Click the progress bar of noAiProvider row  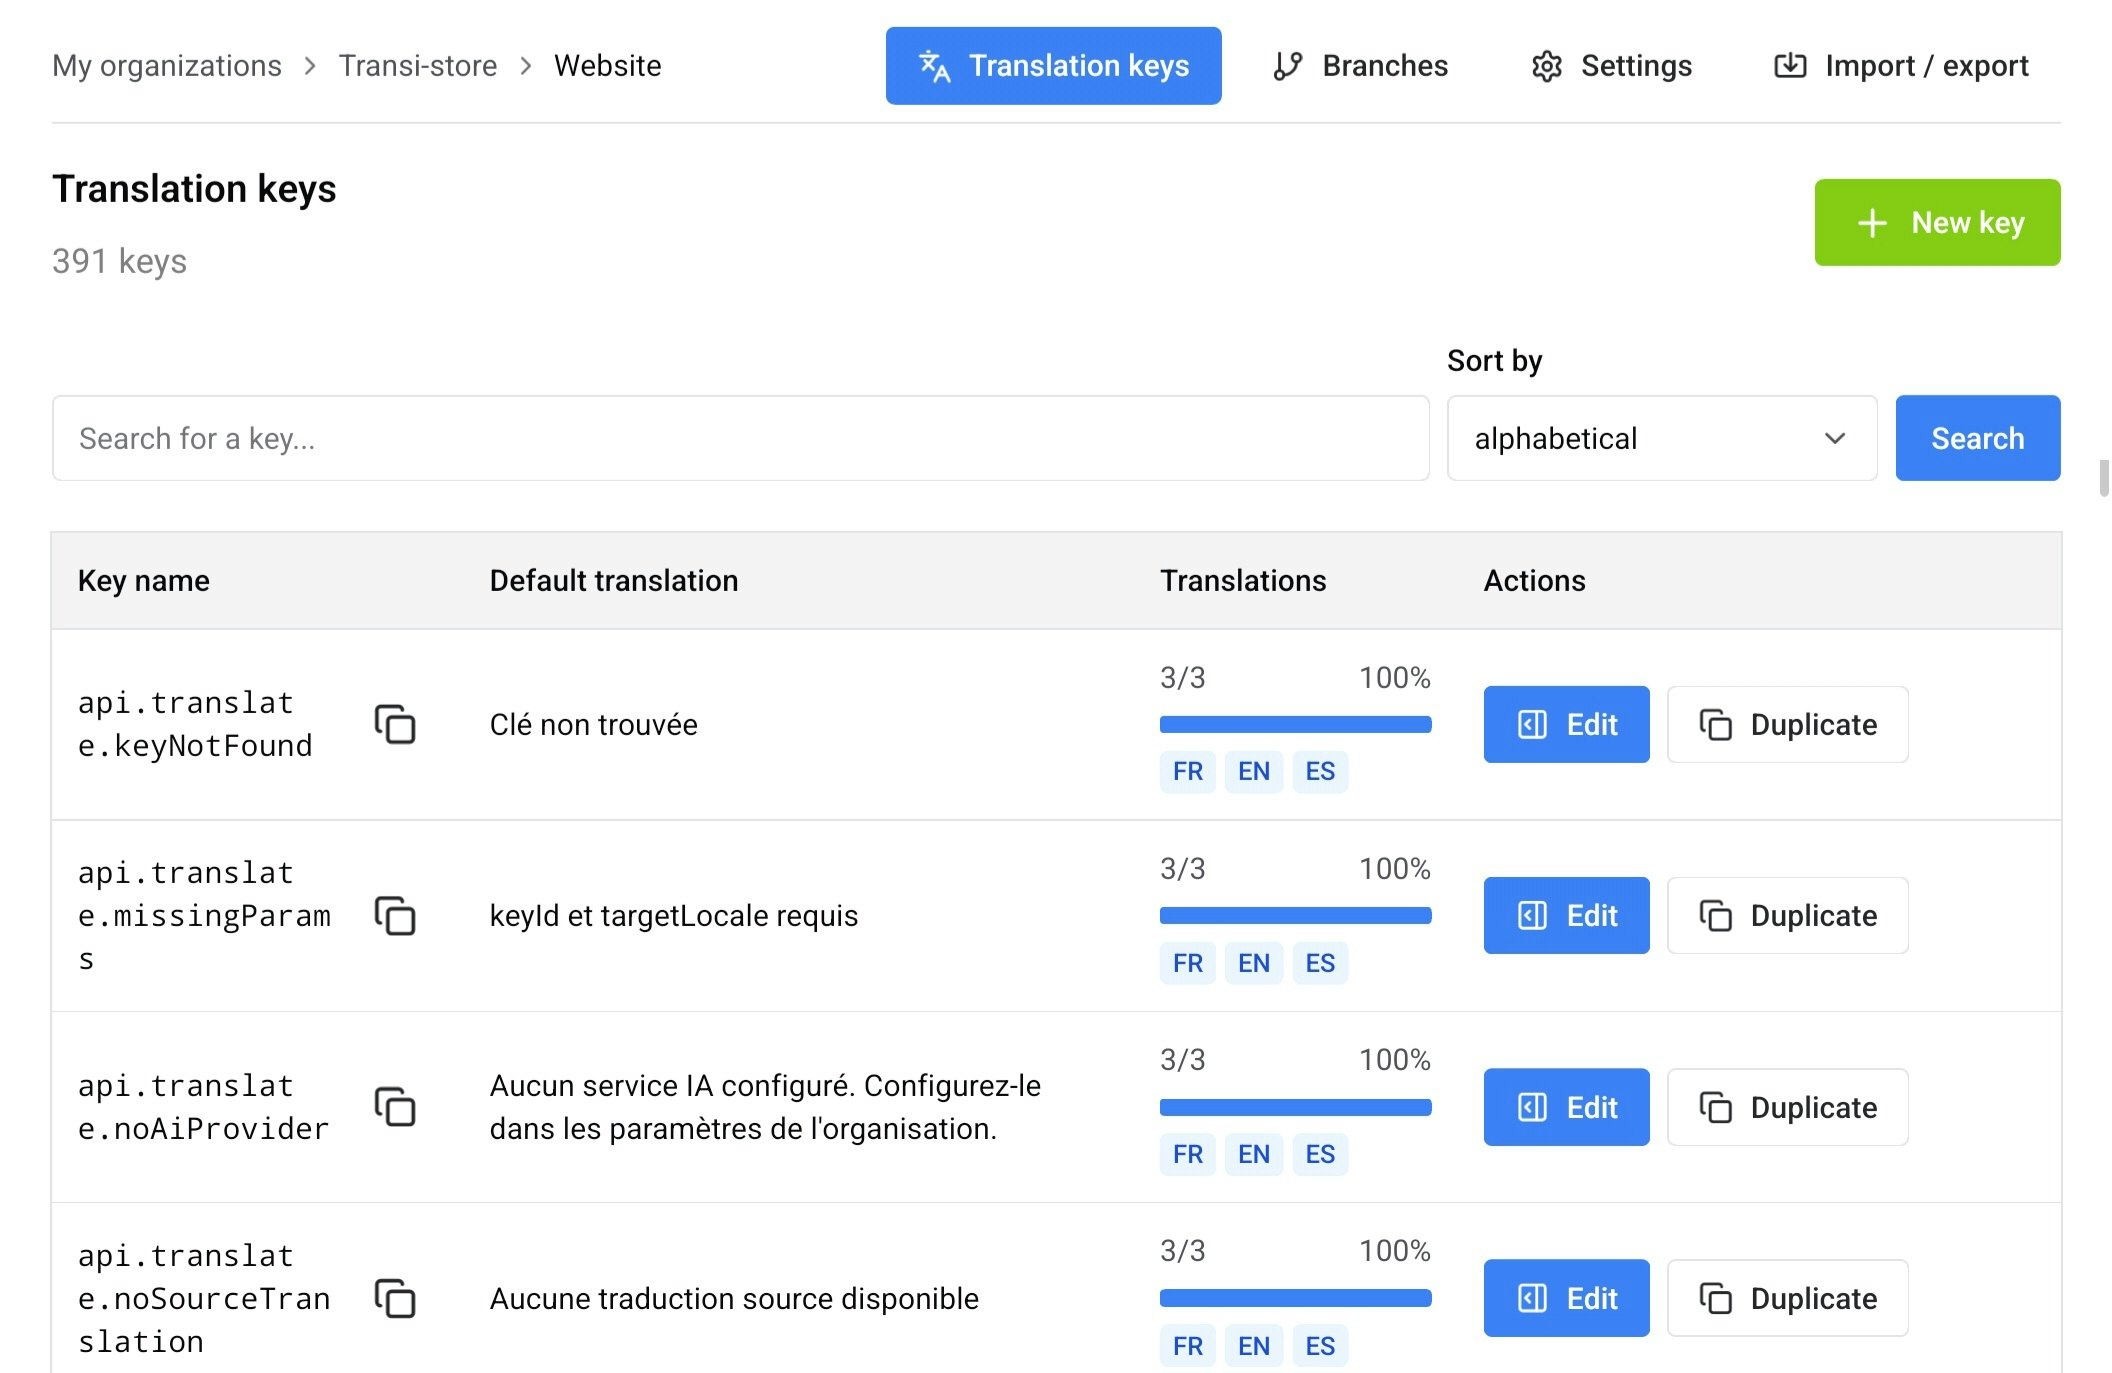(x=1295, y=1107)
